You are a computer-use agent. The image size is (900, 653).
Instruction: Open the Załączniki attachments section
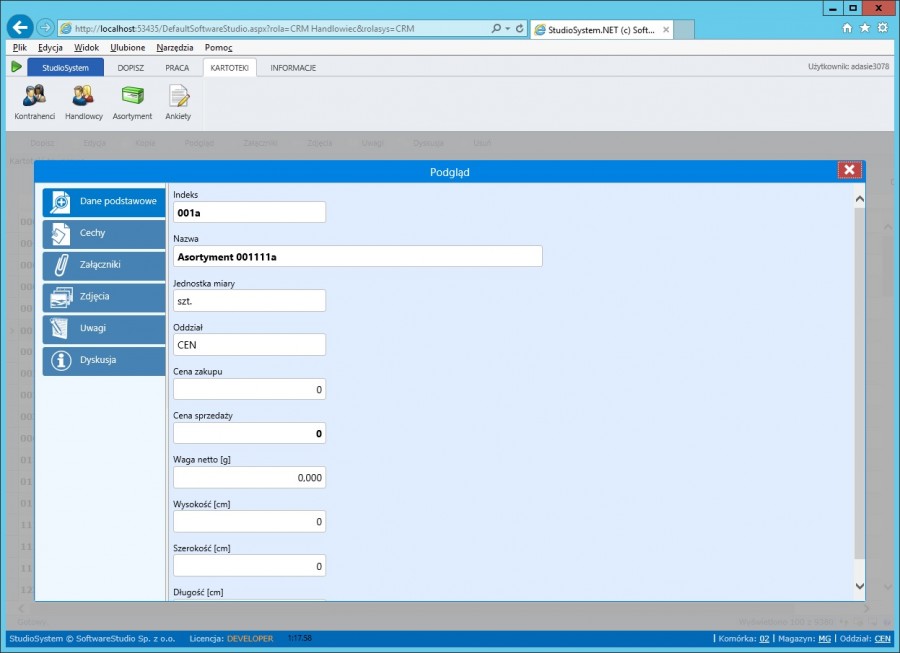tap(104, 265)
